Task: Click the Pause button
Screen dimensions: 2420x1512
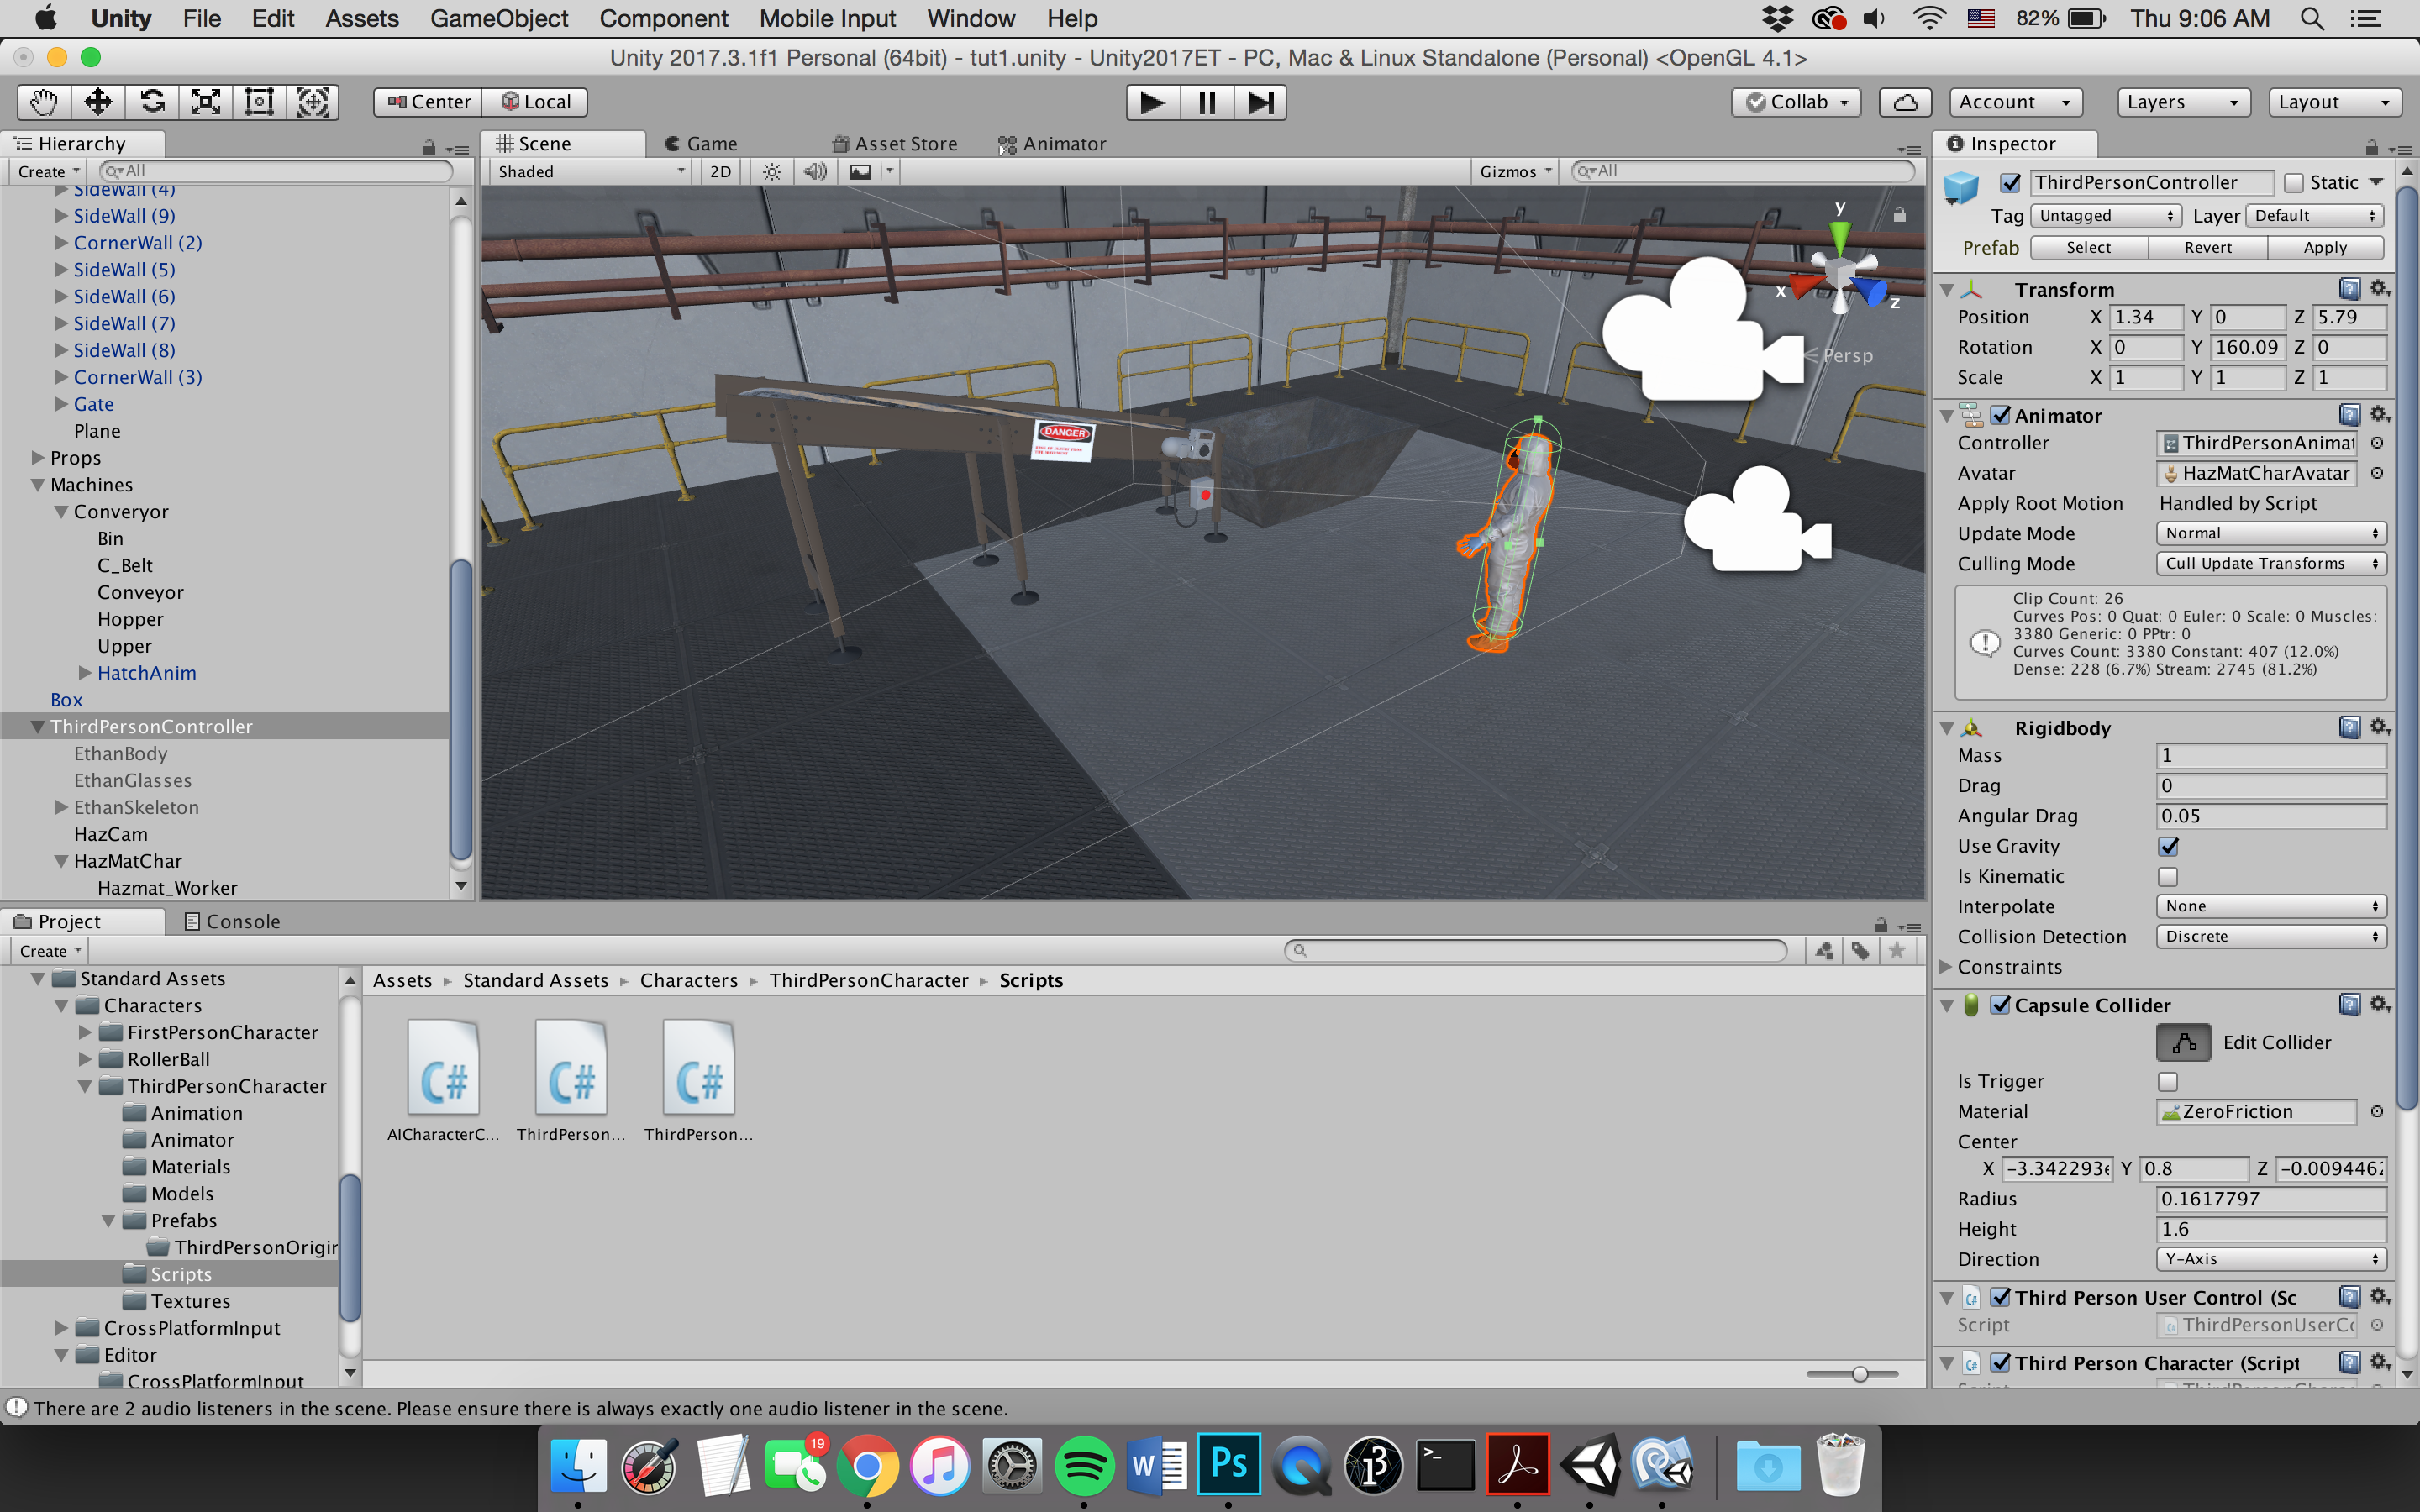Action: pos(1206,102)
